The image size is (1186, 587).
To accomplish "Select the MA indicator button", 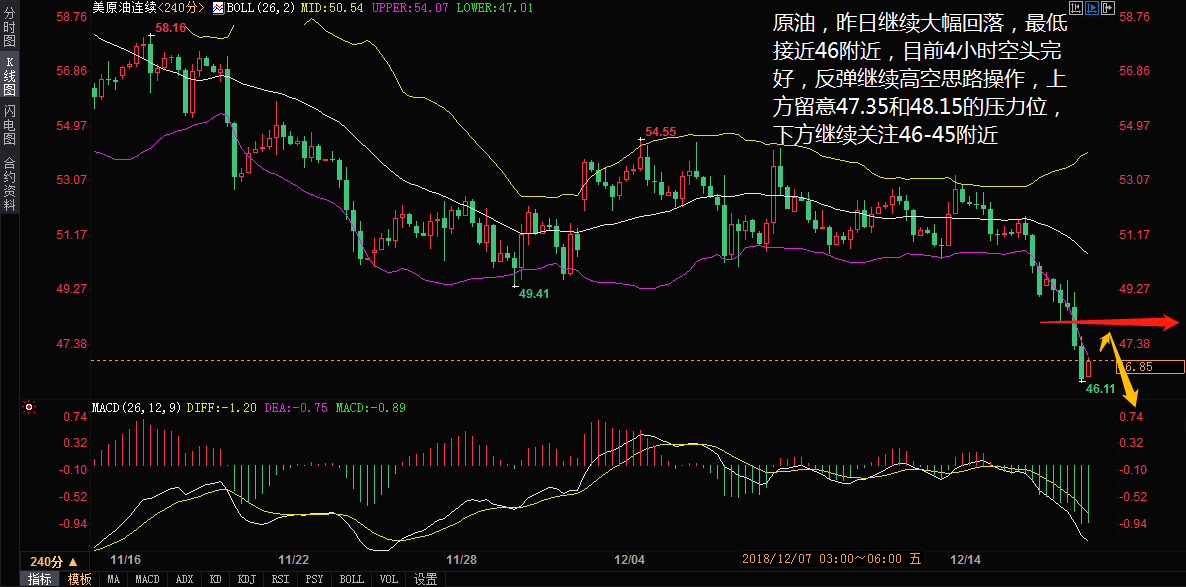I will point(113,579).
